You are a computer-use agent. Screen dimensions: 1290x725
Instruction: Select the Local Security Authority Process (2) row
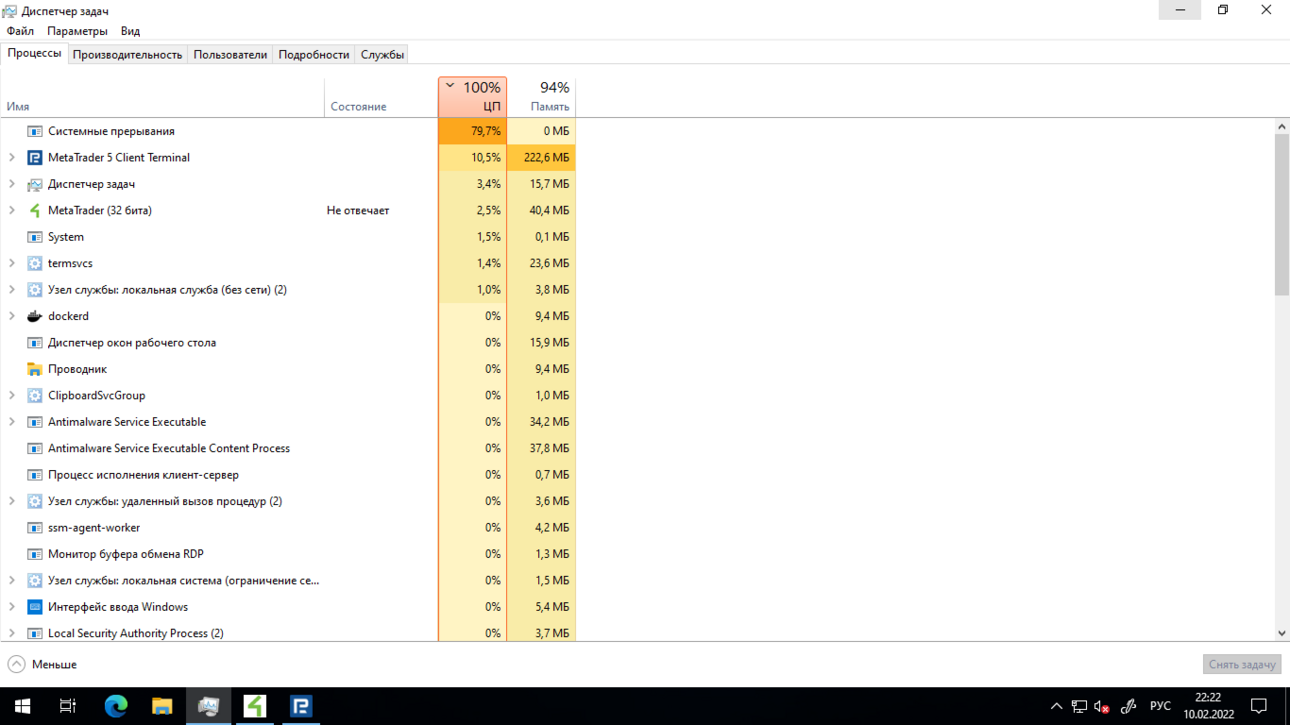[288, 633]
